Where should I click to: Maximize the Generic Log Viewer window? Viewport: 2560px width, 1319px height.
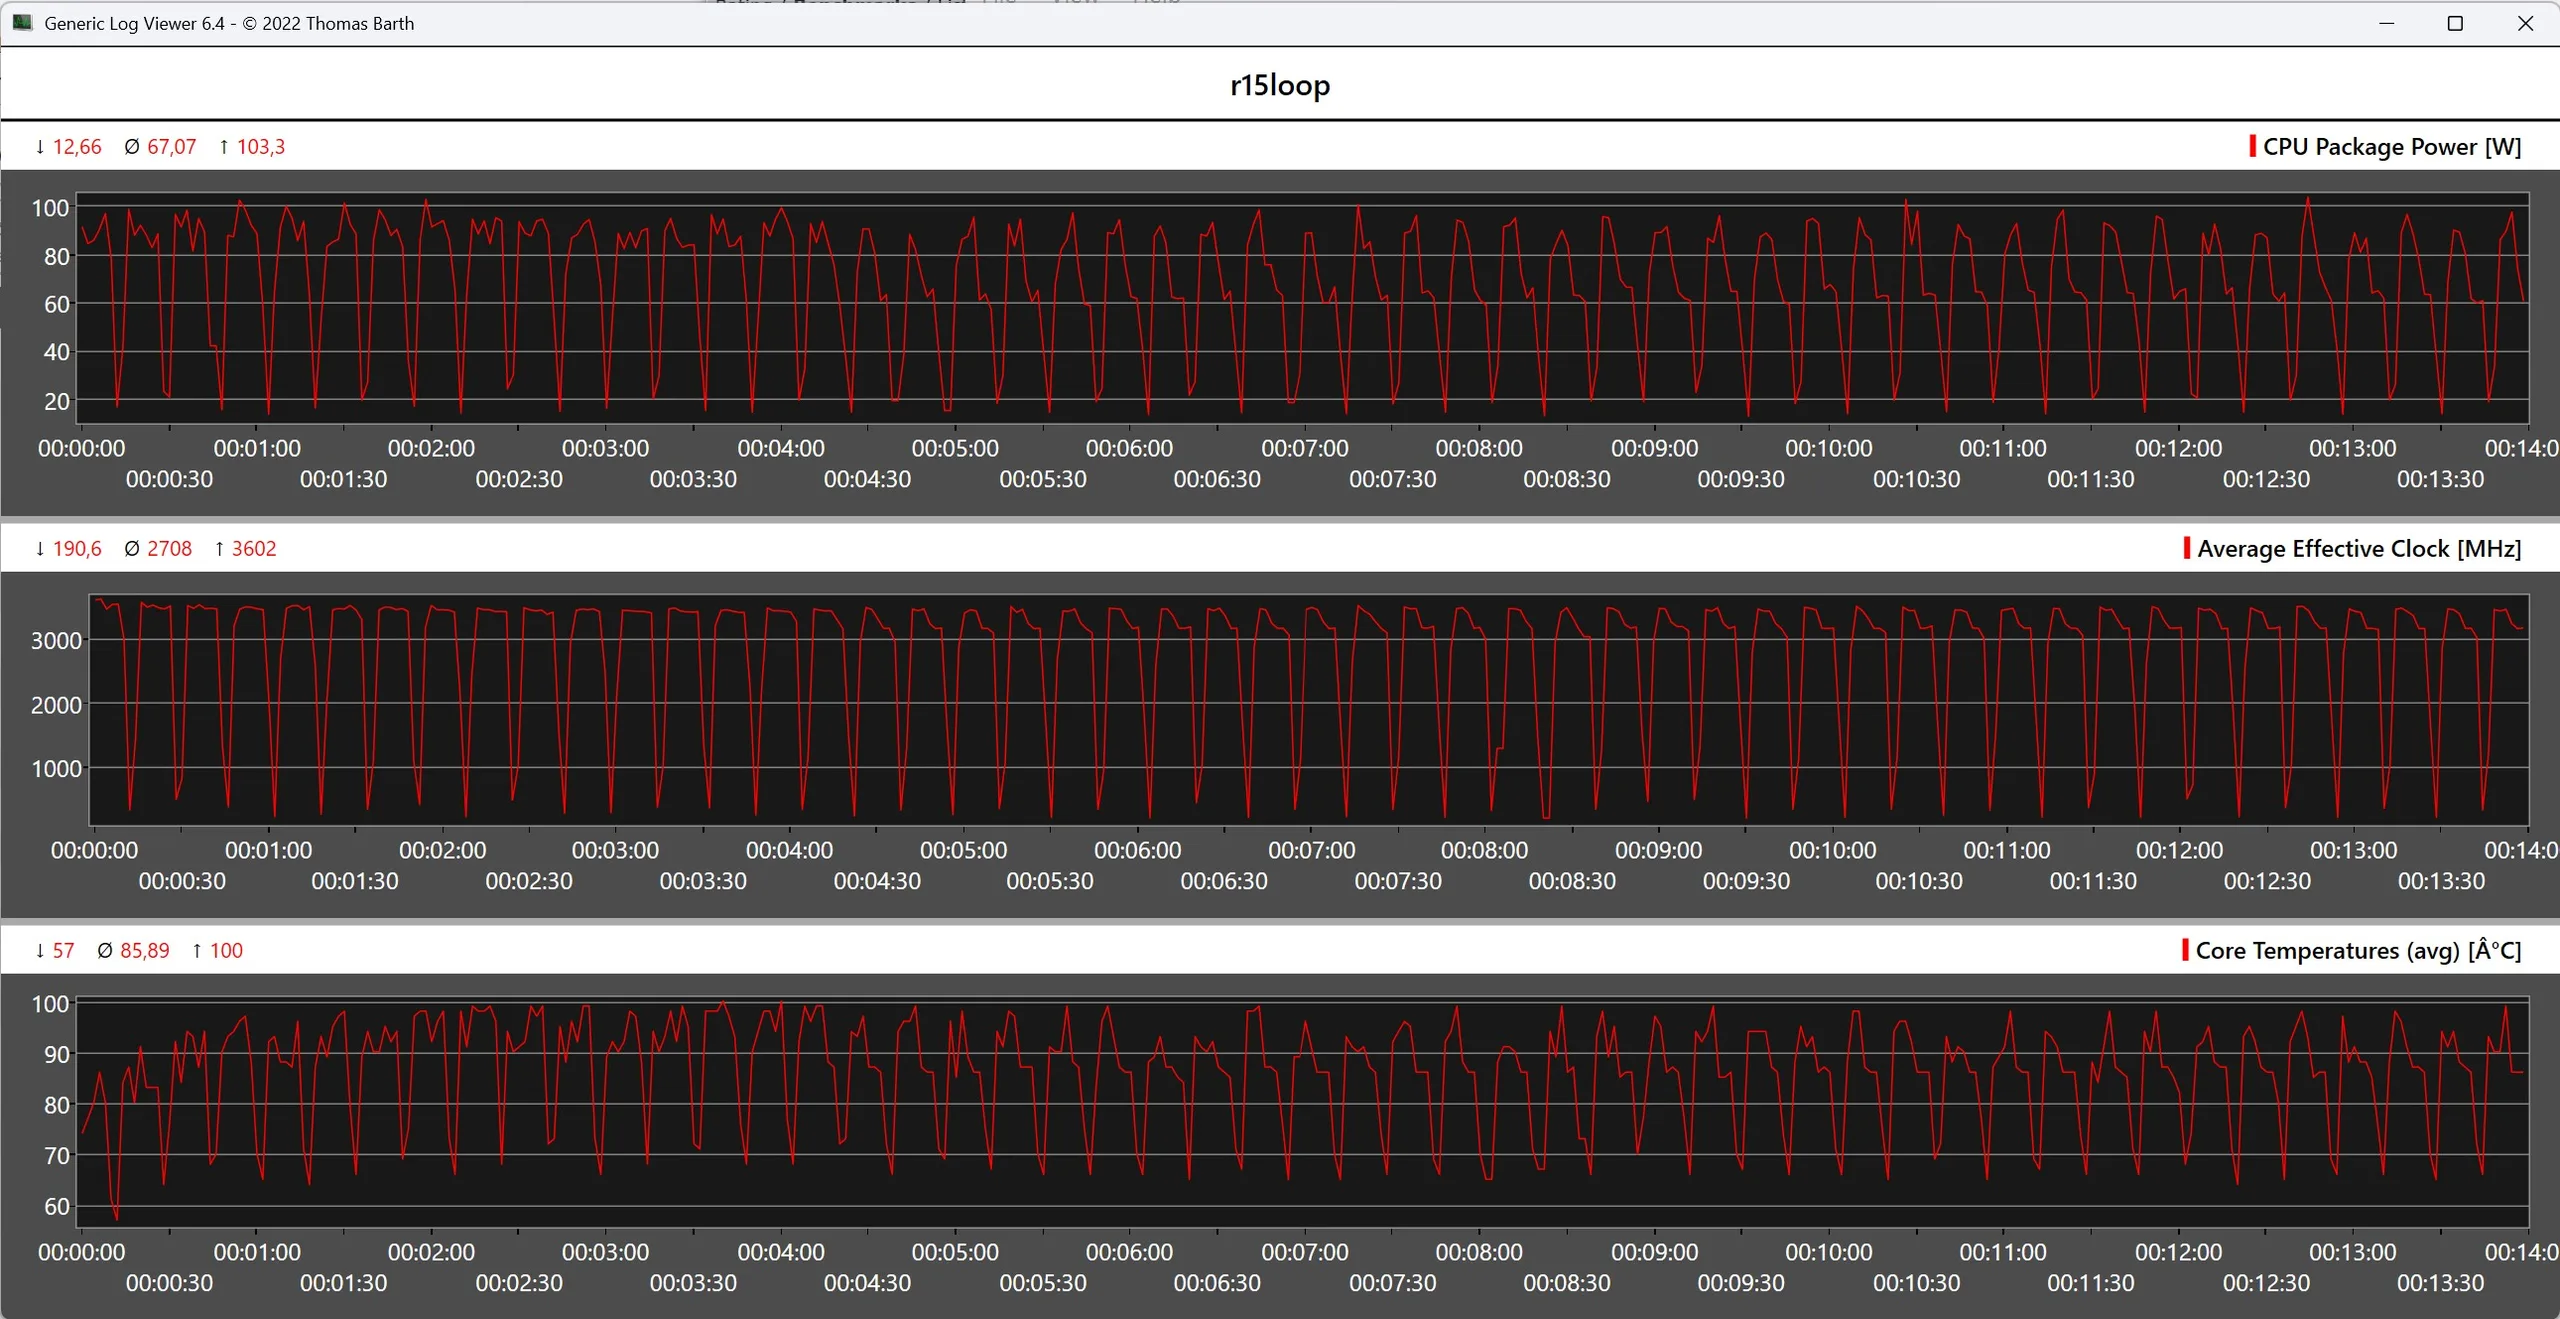tap(2455, 23)
